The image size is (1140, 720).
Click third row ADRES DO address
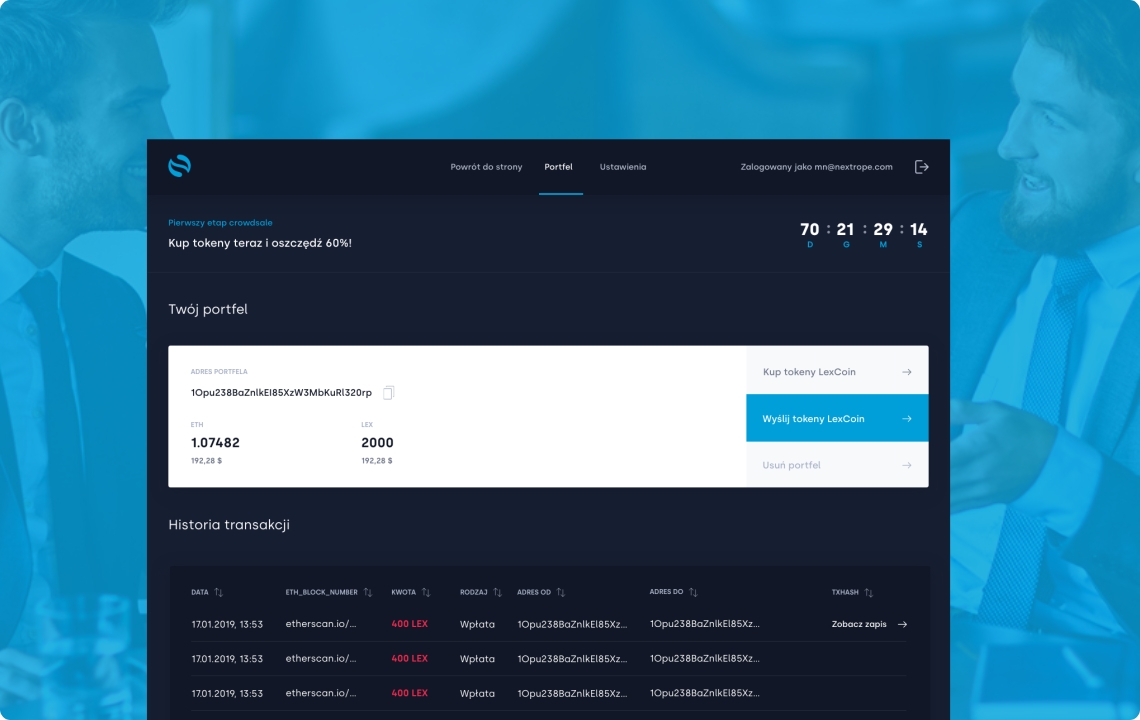tap(705, 693)
